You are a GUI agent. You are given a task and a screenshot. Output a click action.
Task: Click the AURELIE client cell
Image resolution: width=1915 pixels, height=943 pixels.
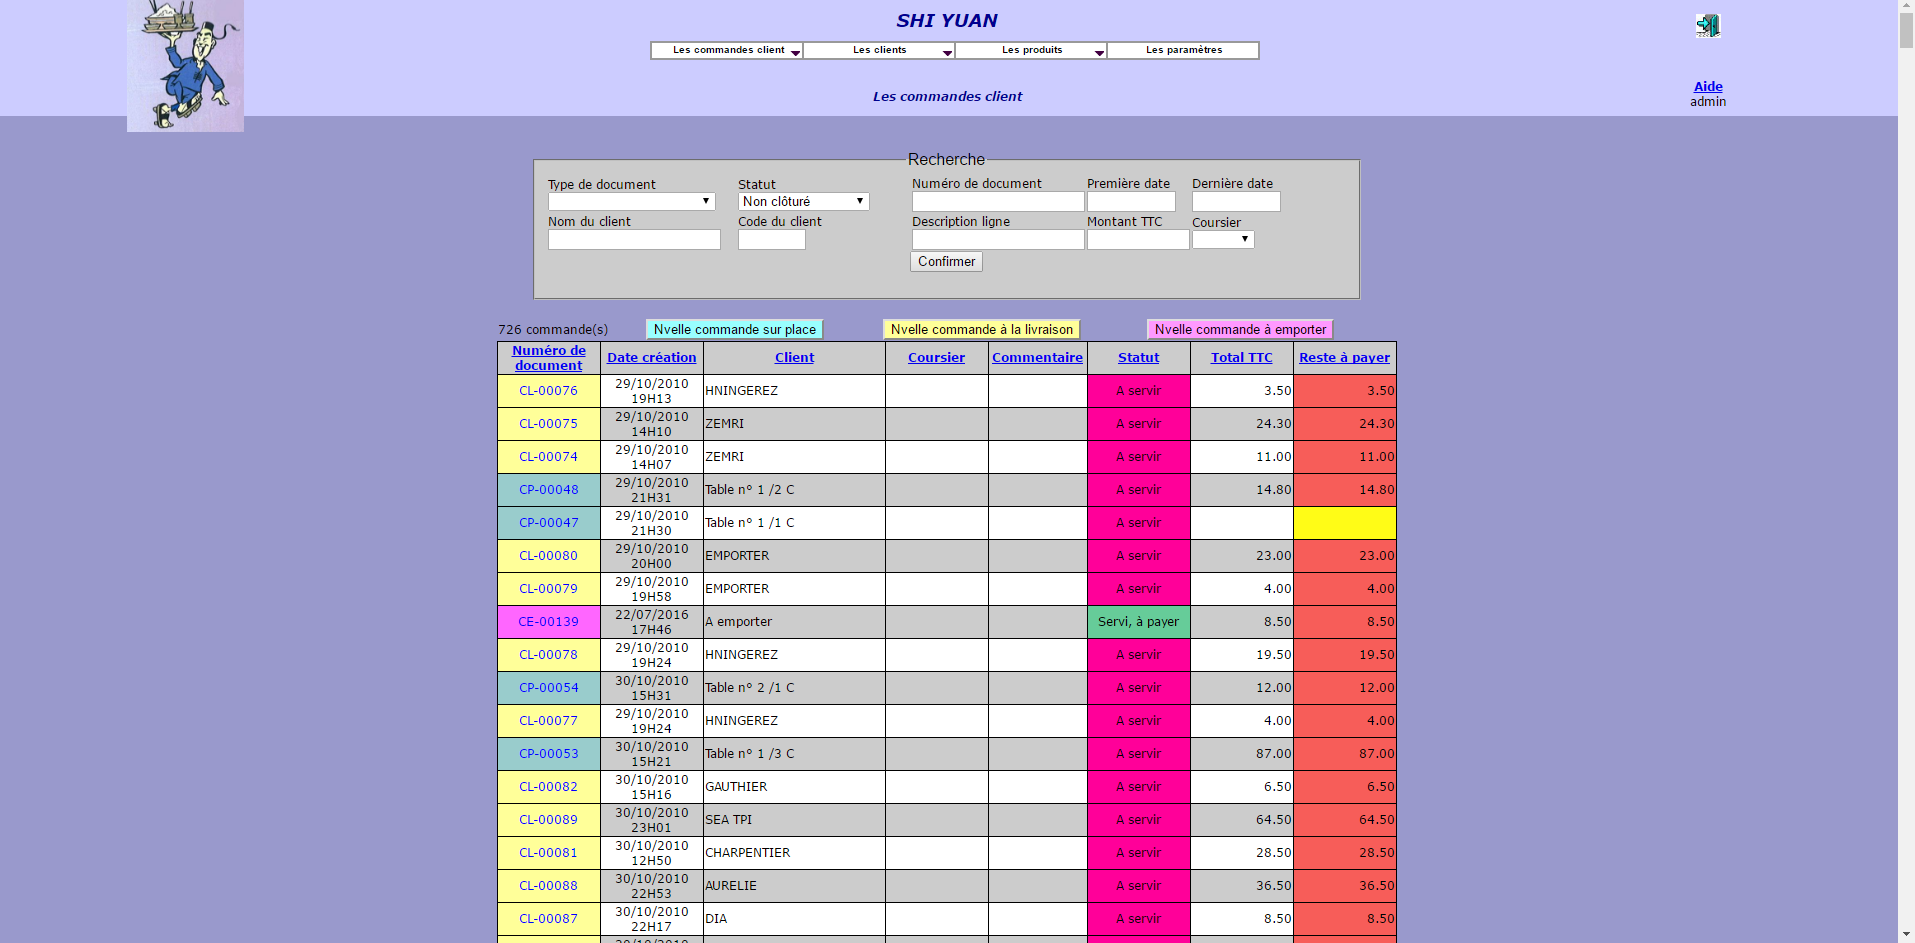pos(794,886)
